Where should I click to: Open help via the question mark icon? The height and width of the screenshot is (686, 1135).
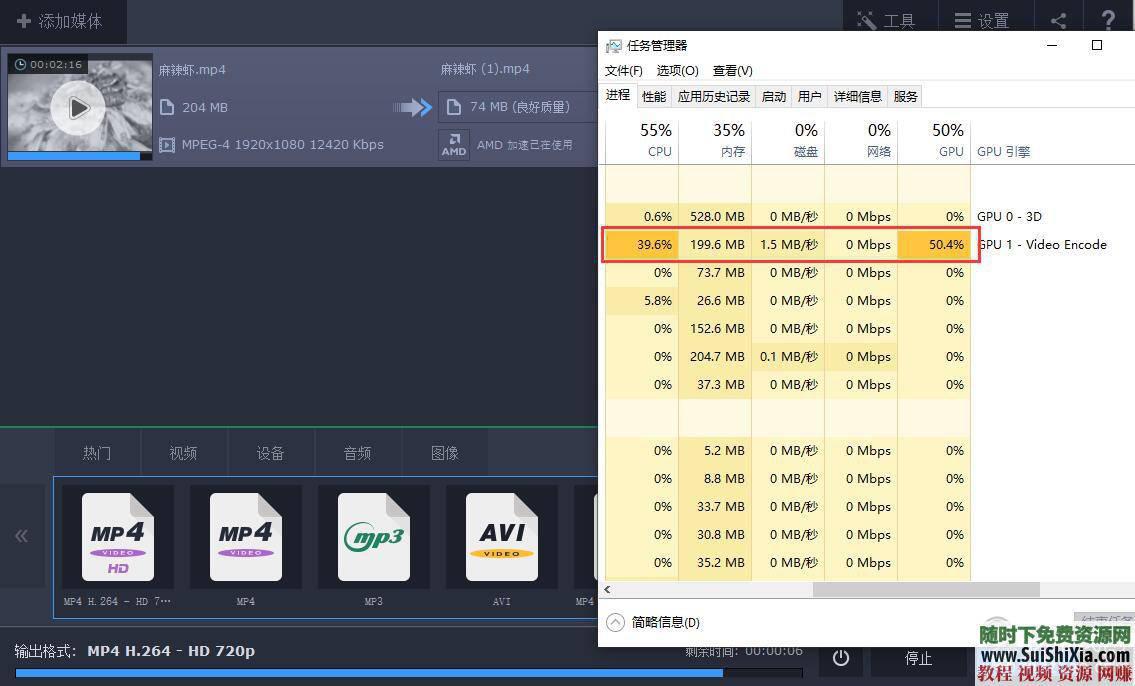(1108, 19)
